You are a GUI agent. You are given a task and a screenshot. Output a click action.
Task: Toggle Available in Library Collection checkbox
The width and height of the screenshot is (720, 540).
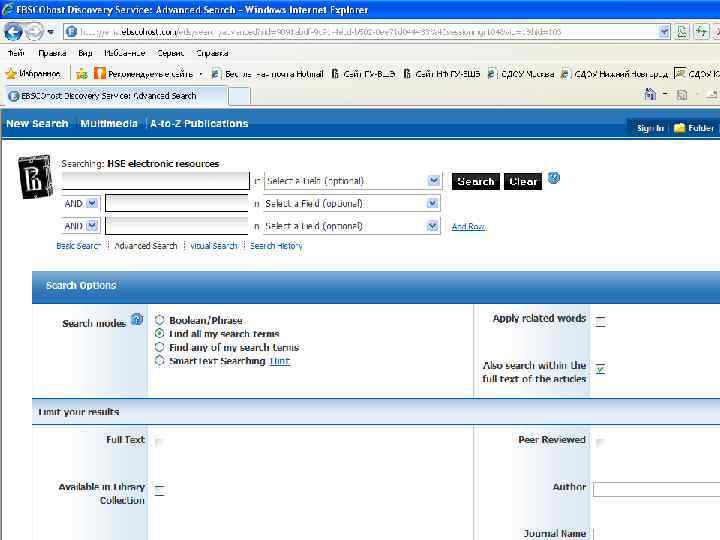pyautogui.click(x=159, y=490)
